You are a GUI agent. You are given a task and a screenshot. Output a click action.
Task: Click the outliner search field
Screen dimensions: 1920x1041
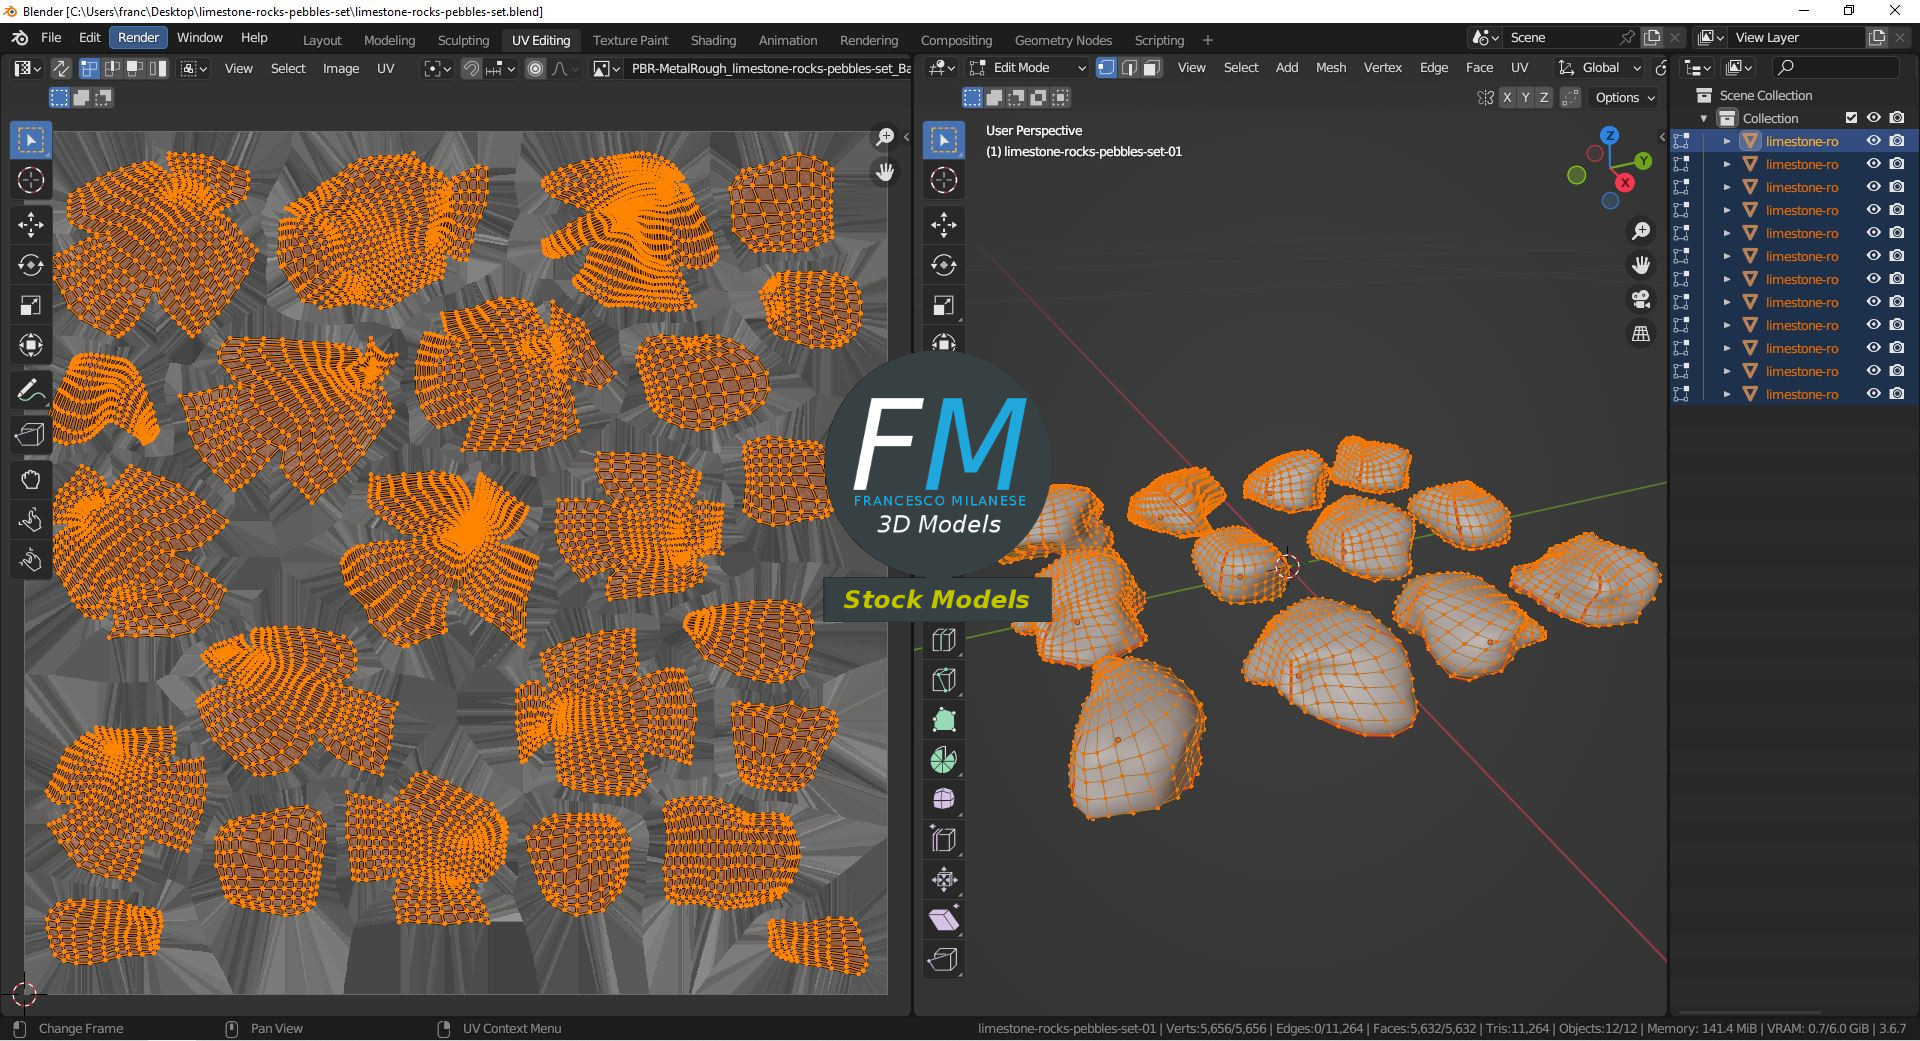pos(1836,67)
